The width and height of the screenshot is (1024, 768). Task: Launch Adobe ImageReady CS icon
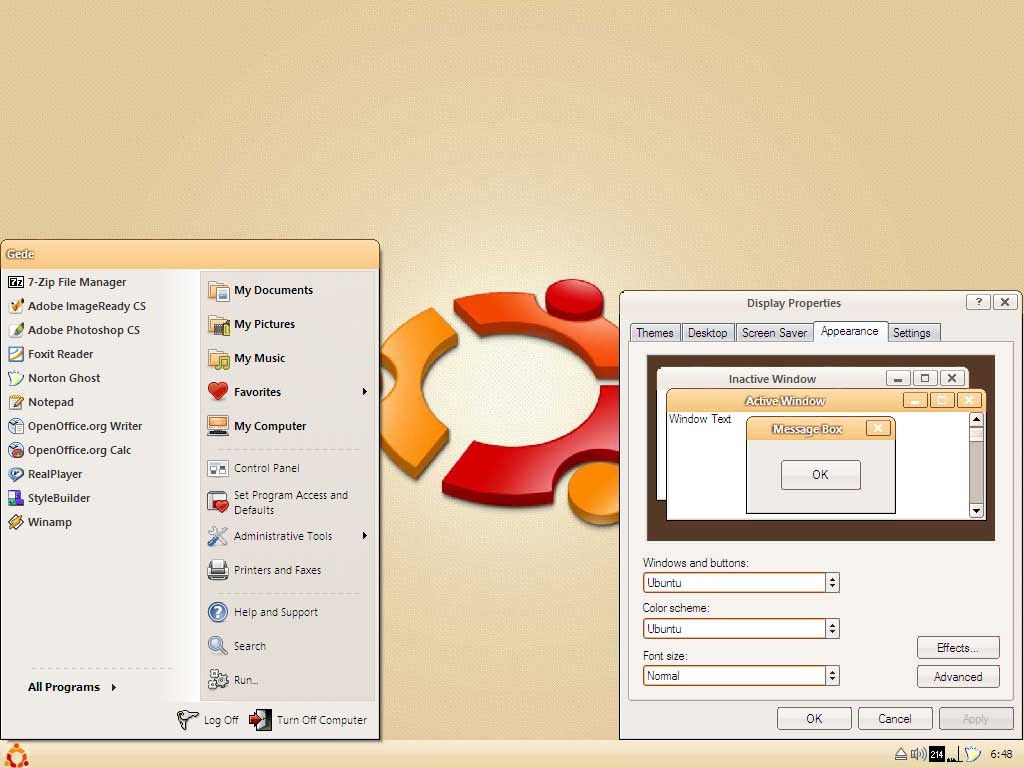(16, 306)
